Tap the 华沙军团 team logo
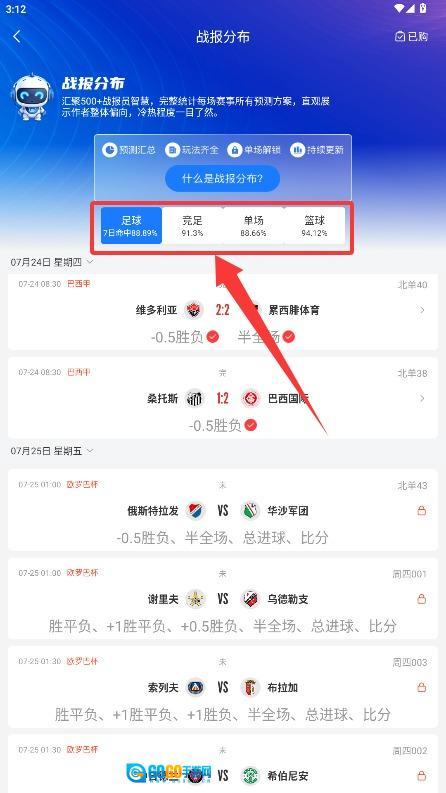The height and width of the screenshot is (793, 446). pyautogui.click(x=250, y=511)
